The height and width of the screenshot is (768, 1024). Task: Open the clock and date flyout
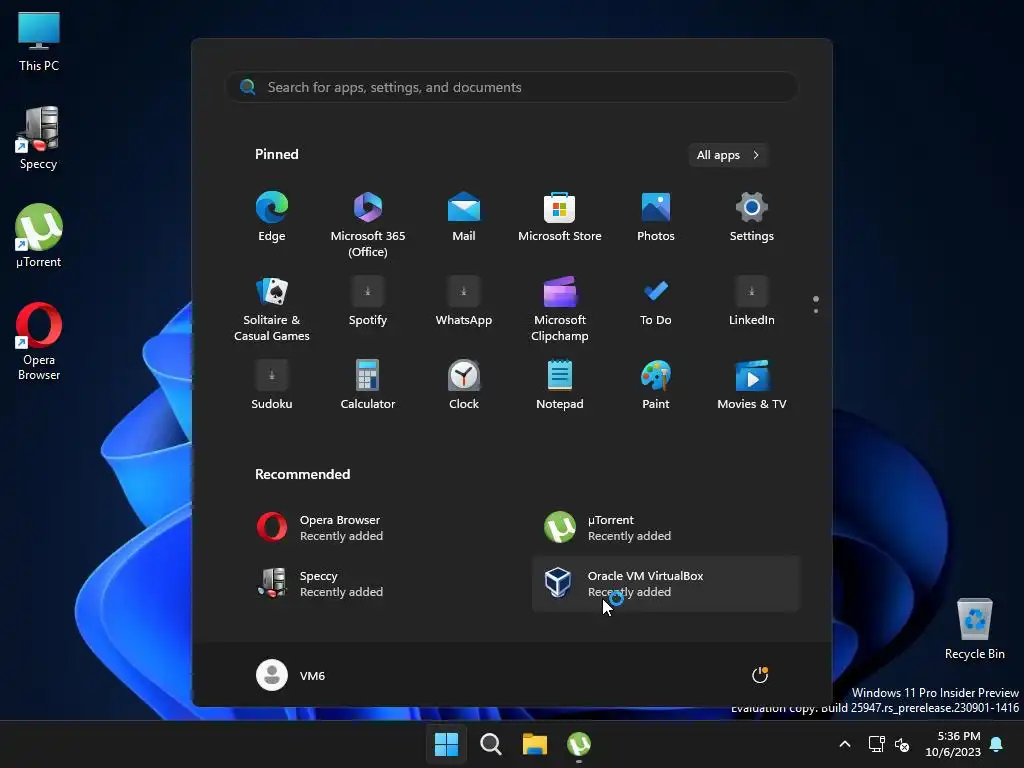[953, 744]
